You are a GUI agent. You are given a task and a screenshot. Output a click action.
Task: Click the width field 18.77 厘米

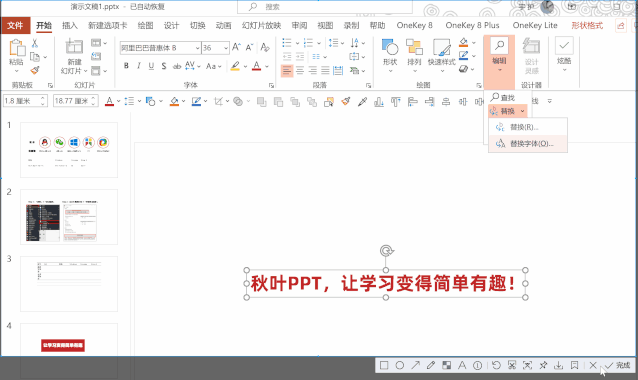point(76,101)
